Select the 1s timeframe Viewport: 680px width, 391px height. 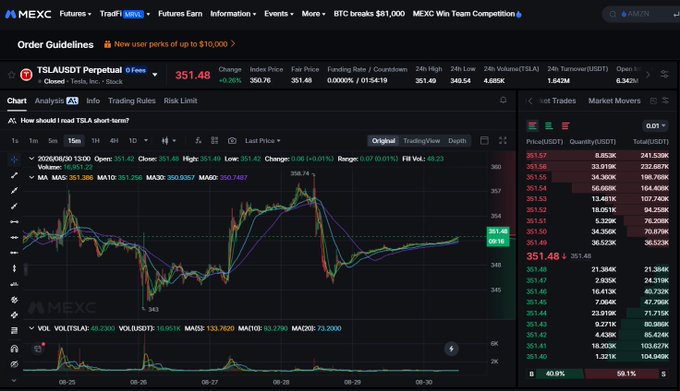15,140
